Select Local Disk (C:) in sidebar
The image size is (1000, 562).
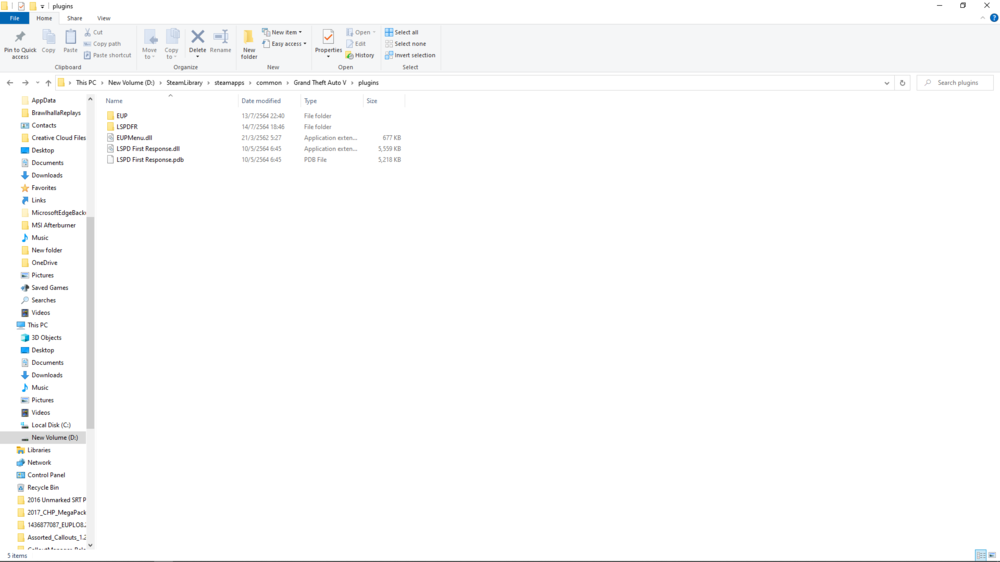point(50,425)
